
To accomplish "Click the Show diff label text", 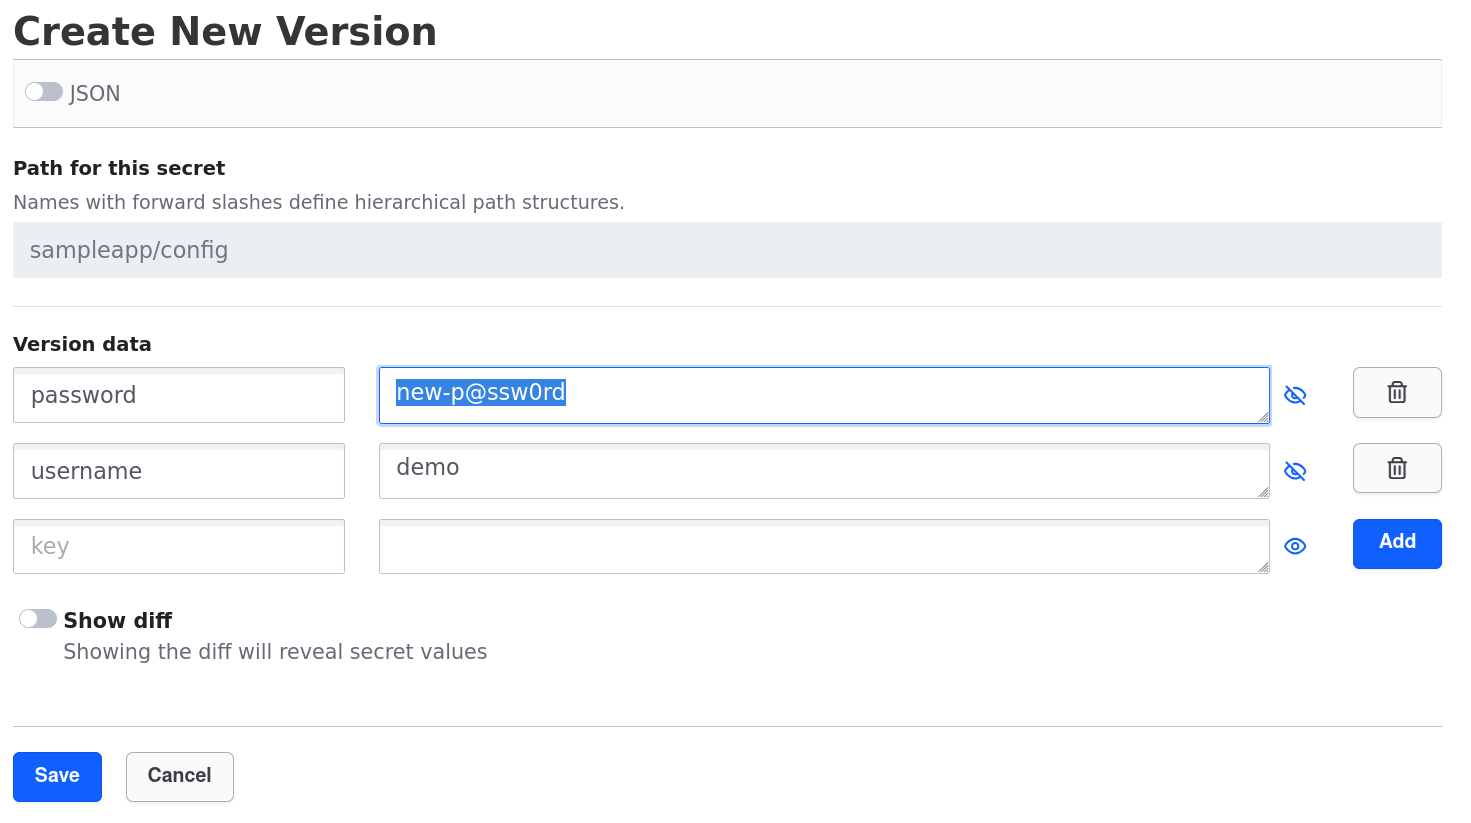I will (118, 620).
